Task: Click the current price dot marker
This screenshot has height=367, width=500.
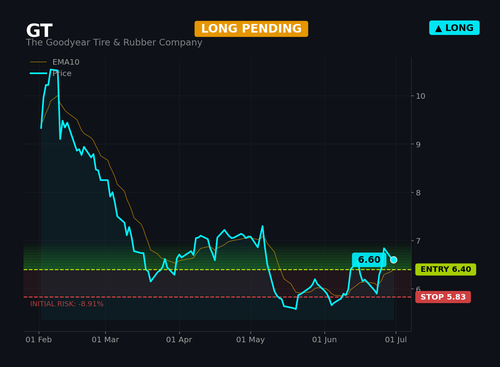Action: pos(394,260)
